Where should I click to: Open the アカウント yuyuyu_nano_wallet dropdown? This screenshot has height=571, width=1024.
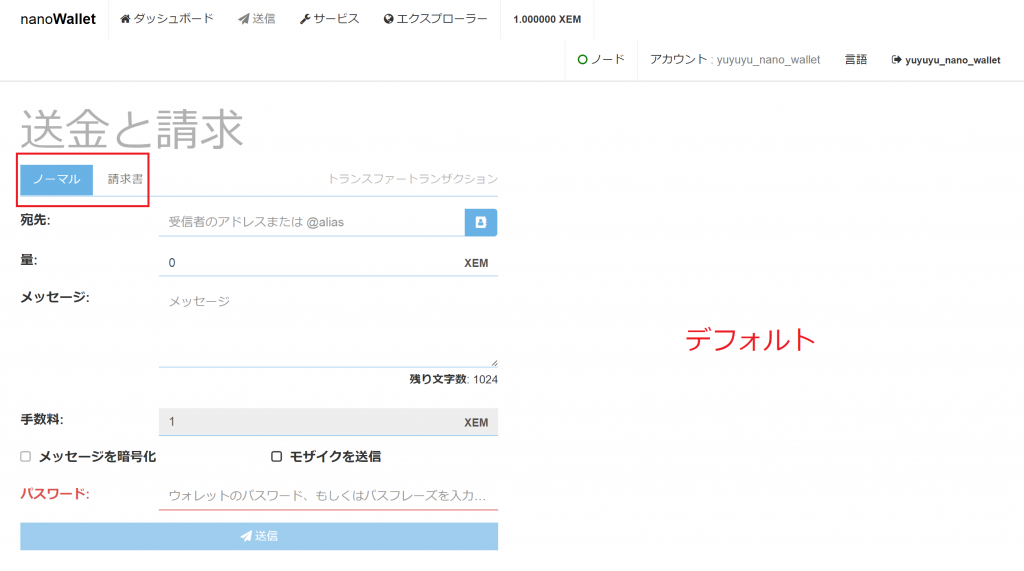click(x=735, y=59)
